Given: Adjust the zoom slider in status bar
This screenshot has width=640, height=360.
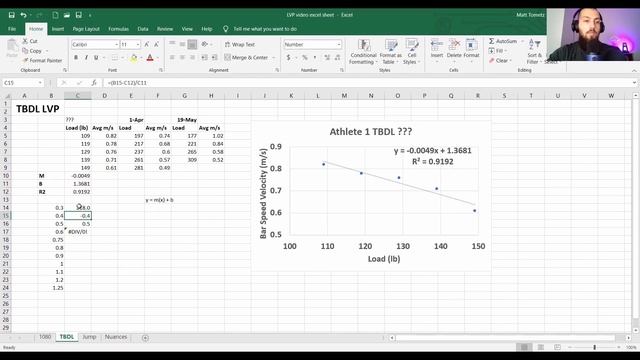Looking at the screenshot, I should click(594, 347).
